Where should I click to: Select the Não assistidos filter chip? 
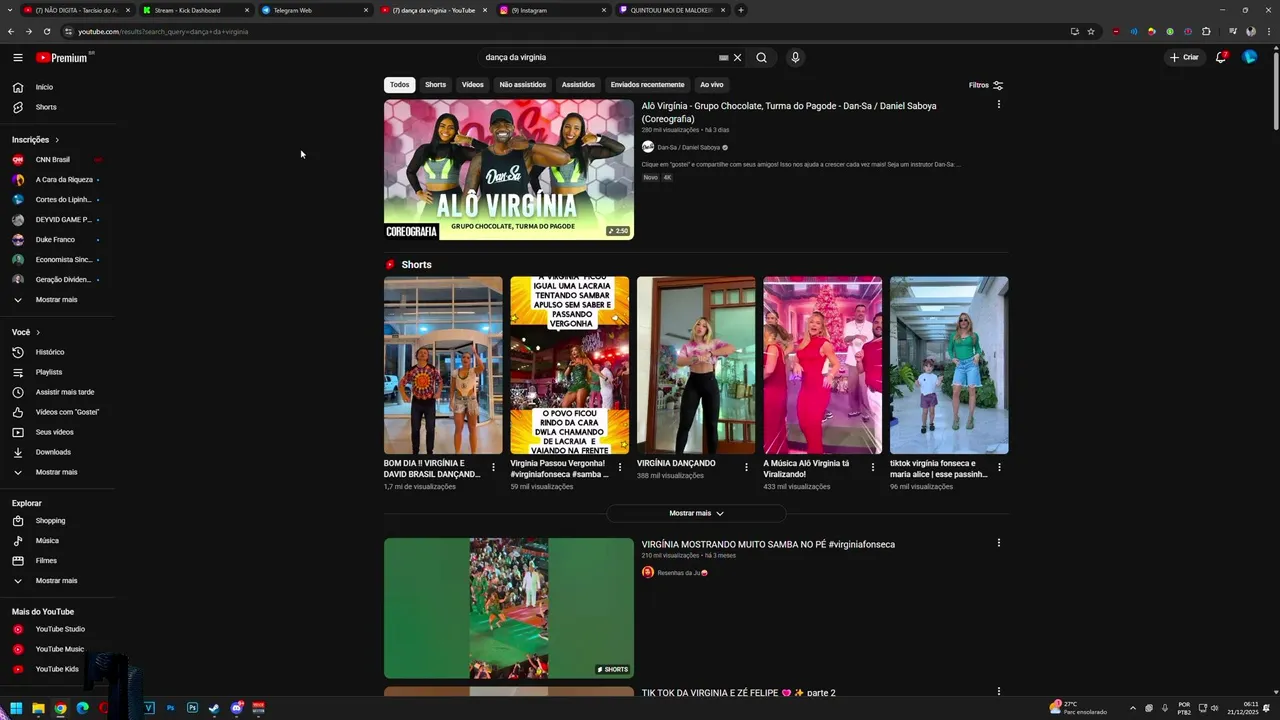pos(522,85)
